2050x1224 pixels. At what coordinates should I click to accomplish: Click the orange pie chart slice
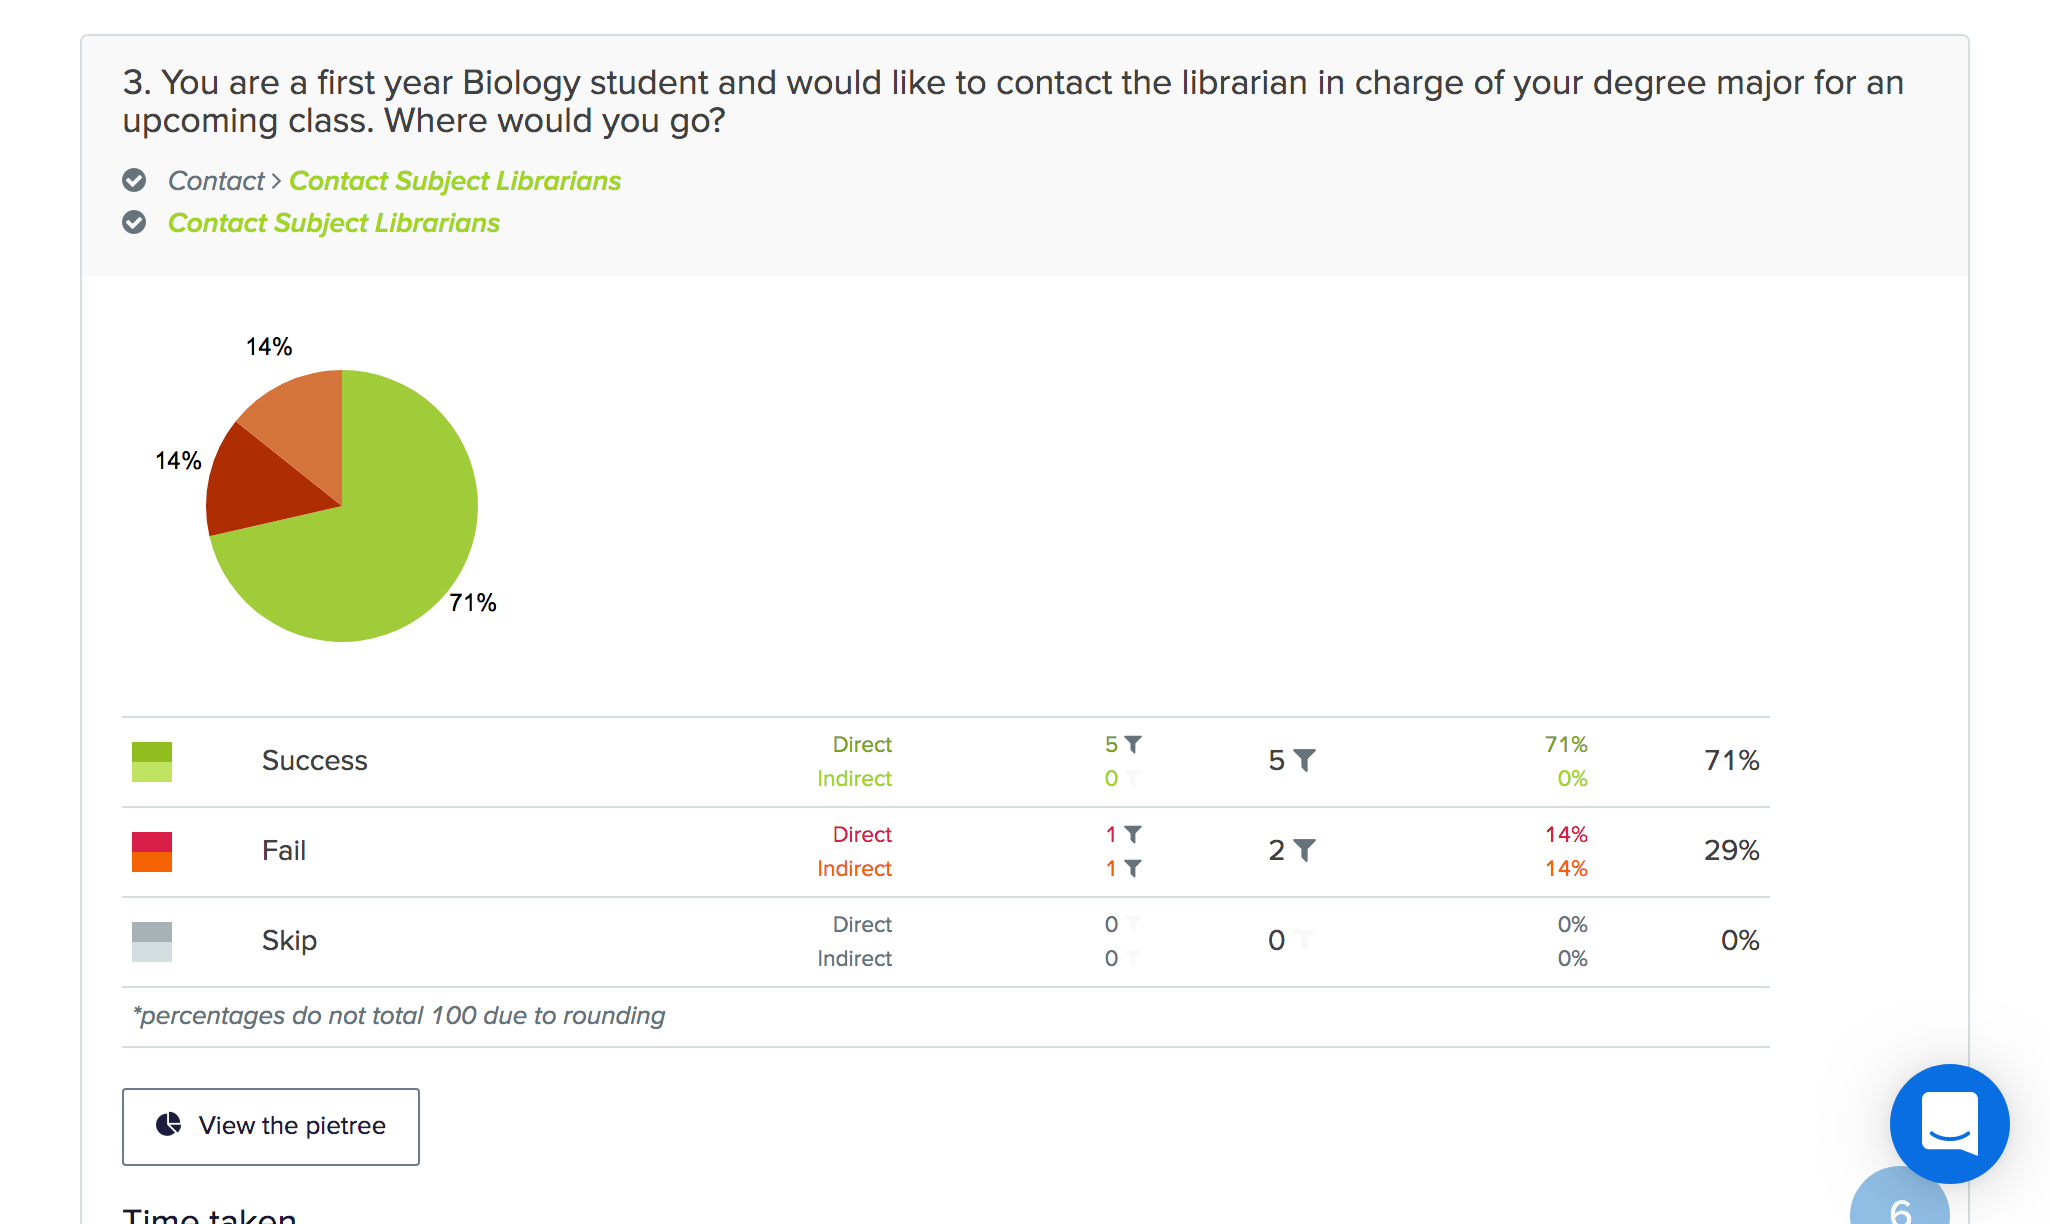click(x=302, y=420)
